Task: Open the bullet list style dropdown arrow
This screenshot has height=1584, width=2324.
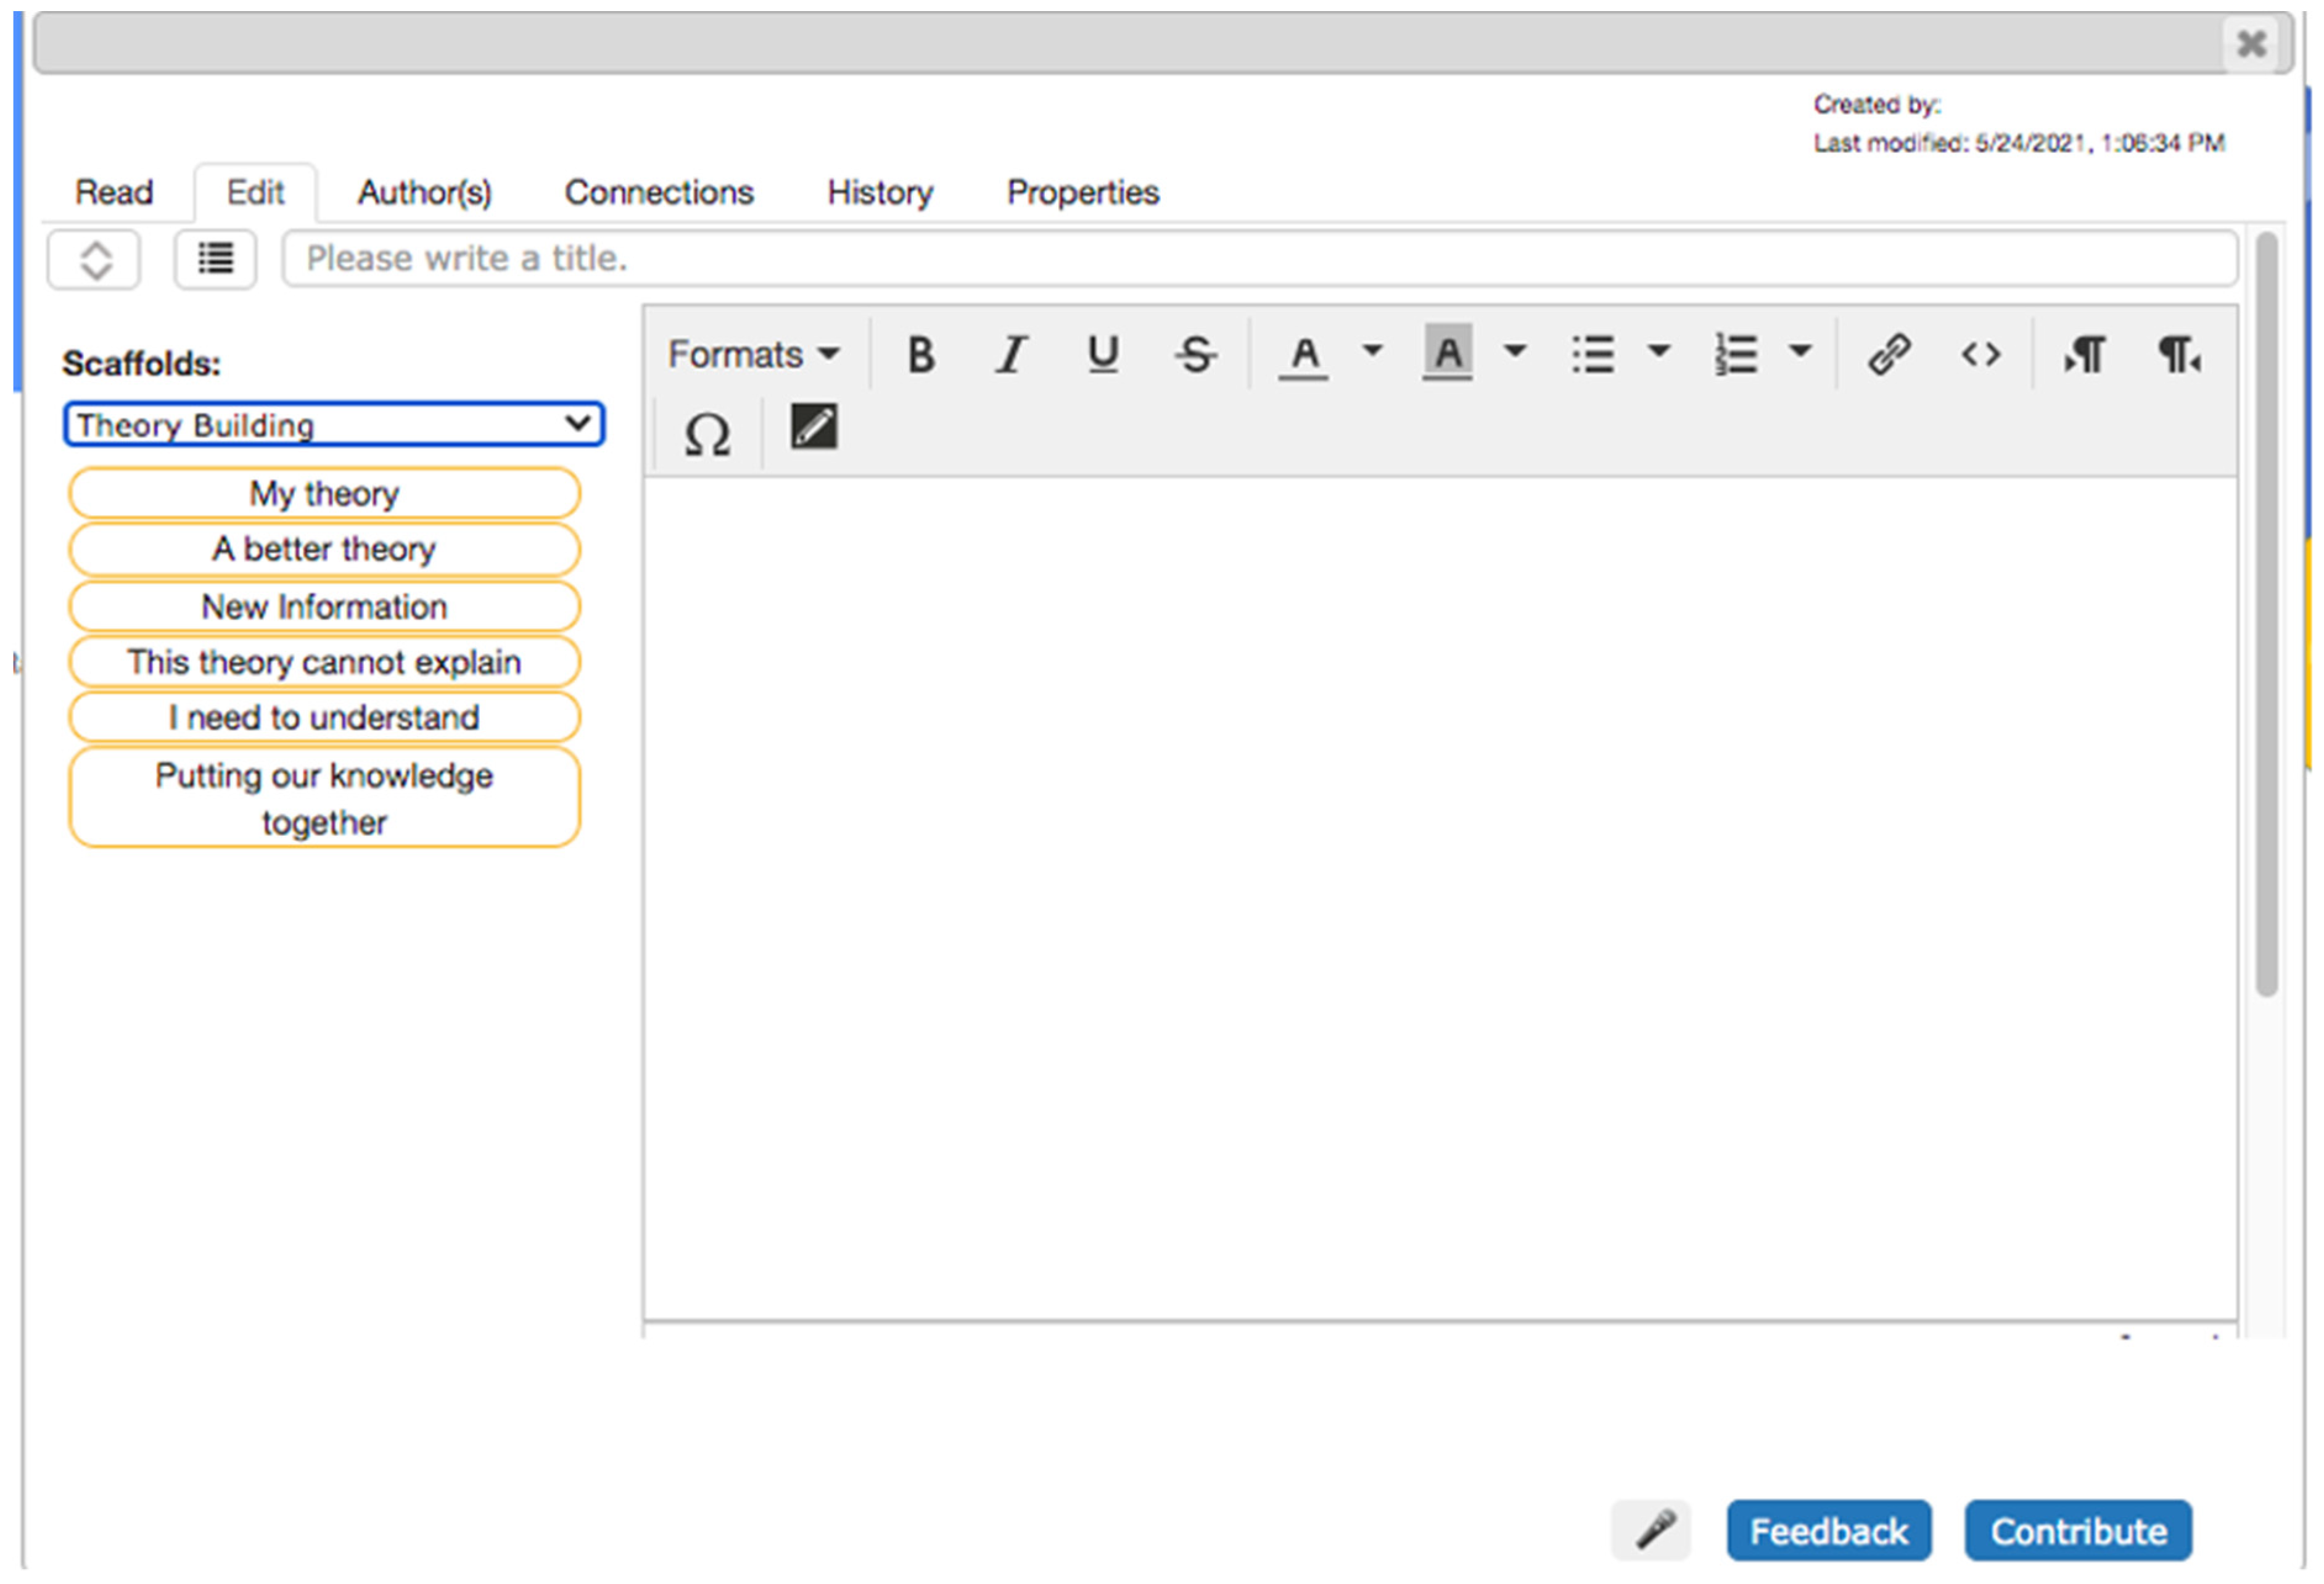Action: coord(1659,351)
